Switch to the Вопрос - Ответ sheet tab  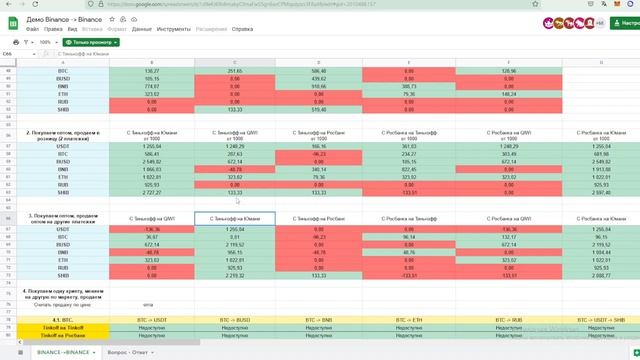coord(127,352)
